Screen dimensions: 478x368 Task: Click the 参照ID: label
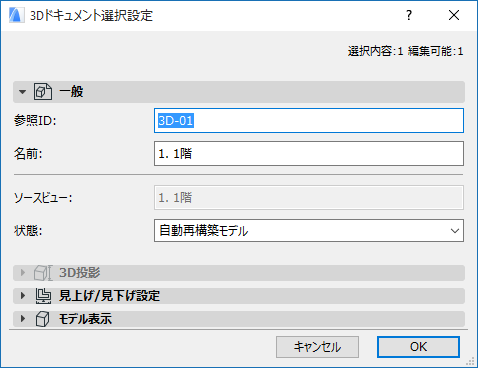[x=35, y=121]
